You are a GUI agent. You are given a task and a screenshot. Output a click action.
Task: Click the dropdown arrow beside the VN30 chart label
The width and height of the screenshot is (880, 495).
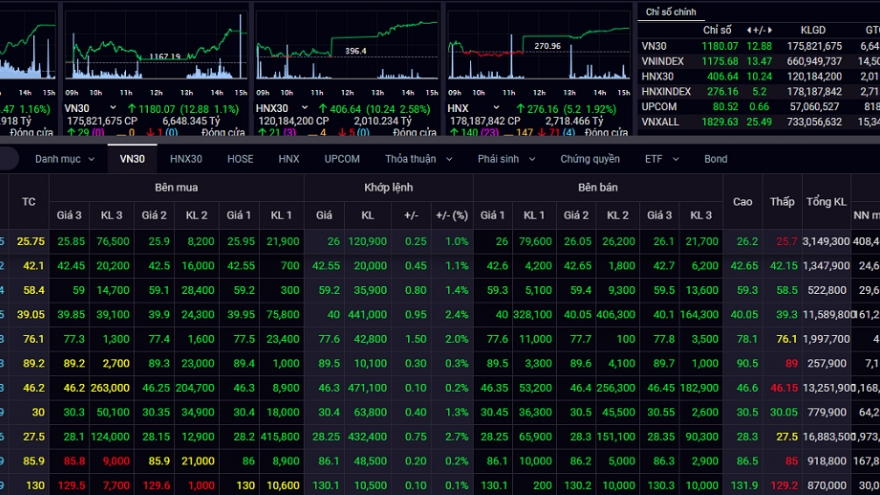[x=113, y=108]
